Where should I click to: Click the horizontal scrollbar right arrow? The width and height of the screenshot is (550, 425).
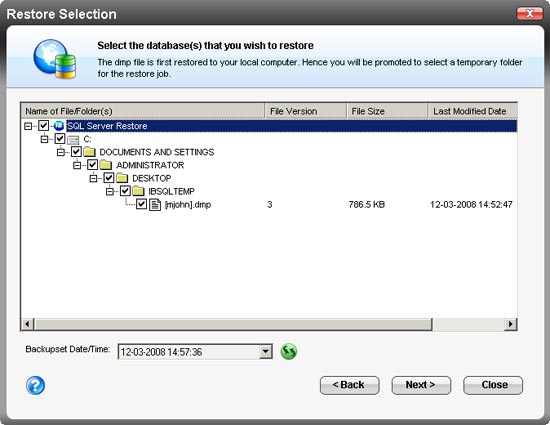[510, 324]
